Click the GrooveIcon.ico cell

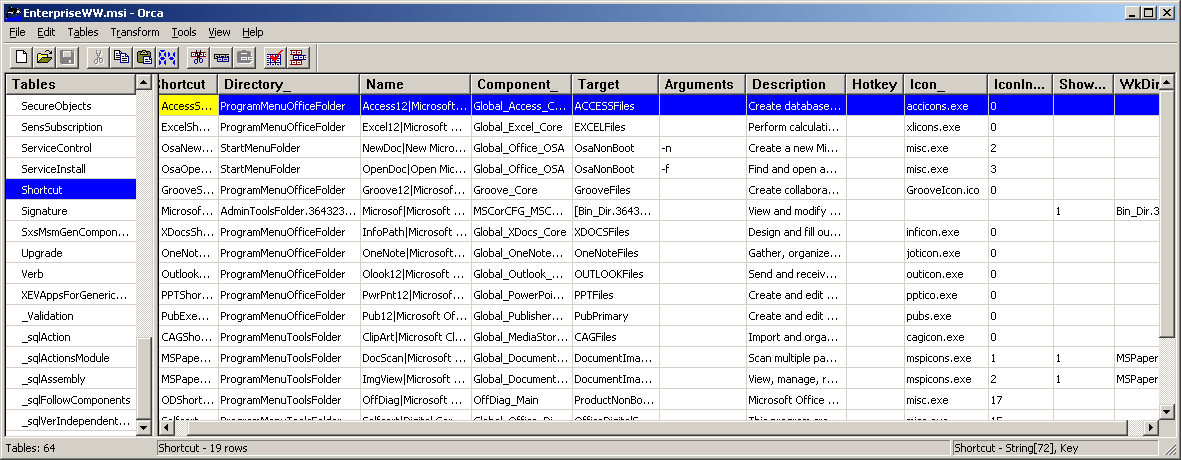tap(945, 190)
